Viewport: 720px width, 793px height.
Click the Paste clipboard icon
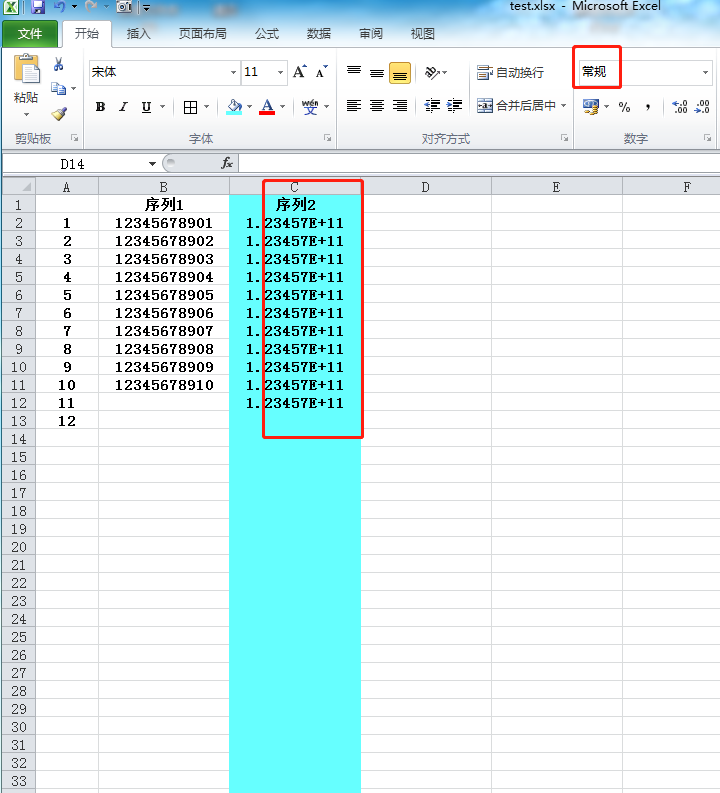[26, 70]
